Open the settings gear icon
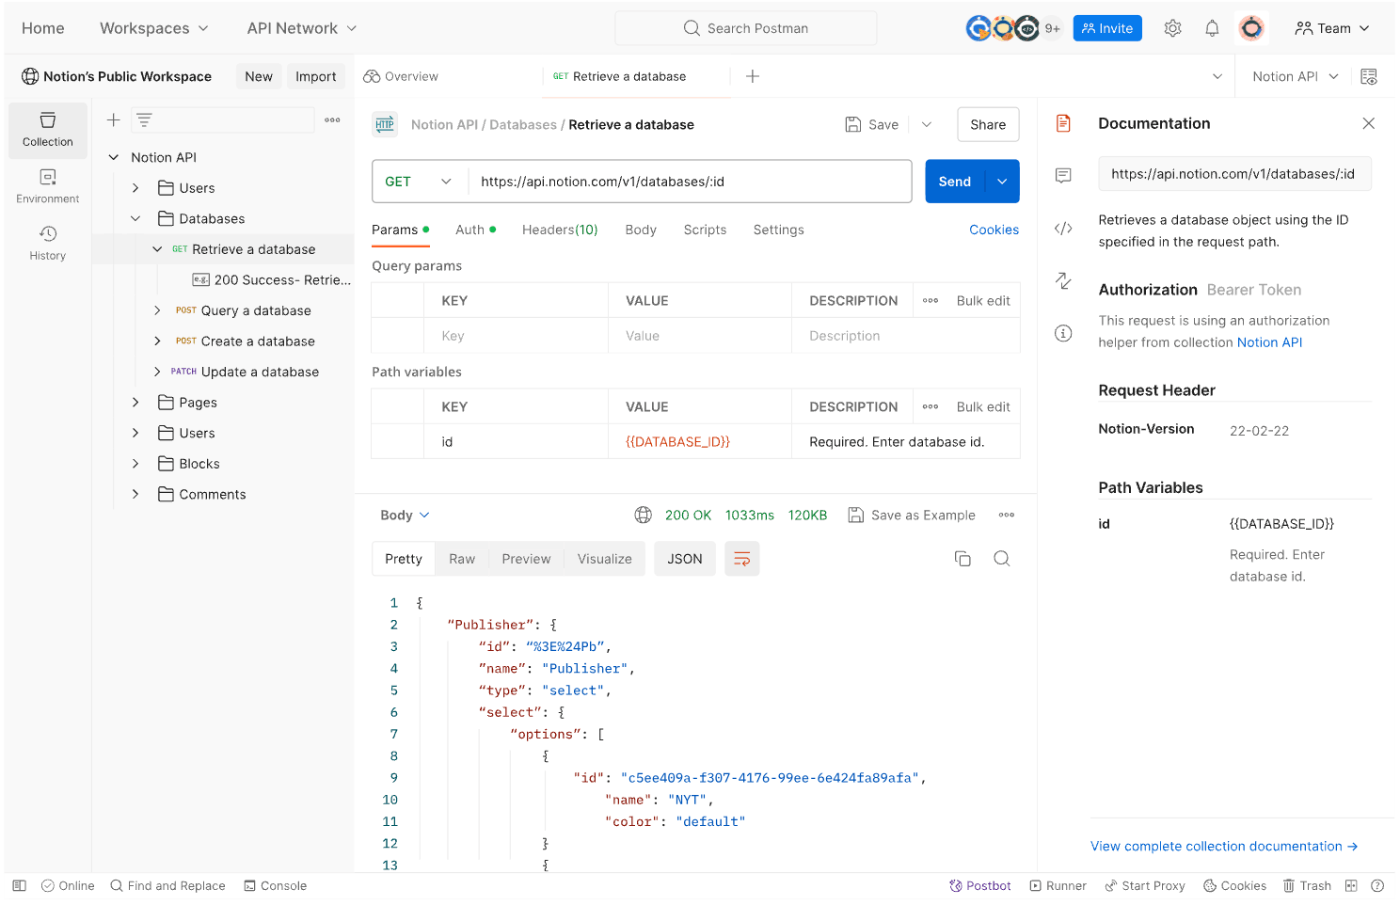Screen dimensions: 1400x905 click(1173, 28)
